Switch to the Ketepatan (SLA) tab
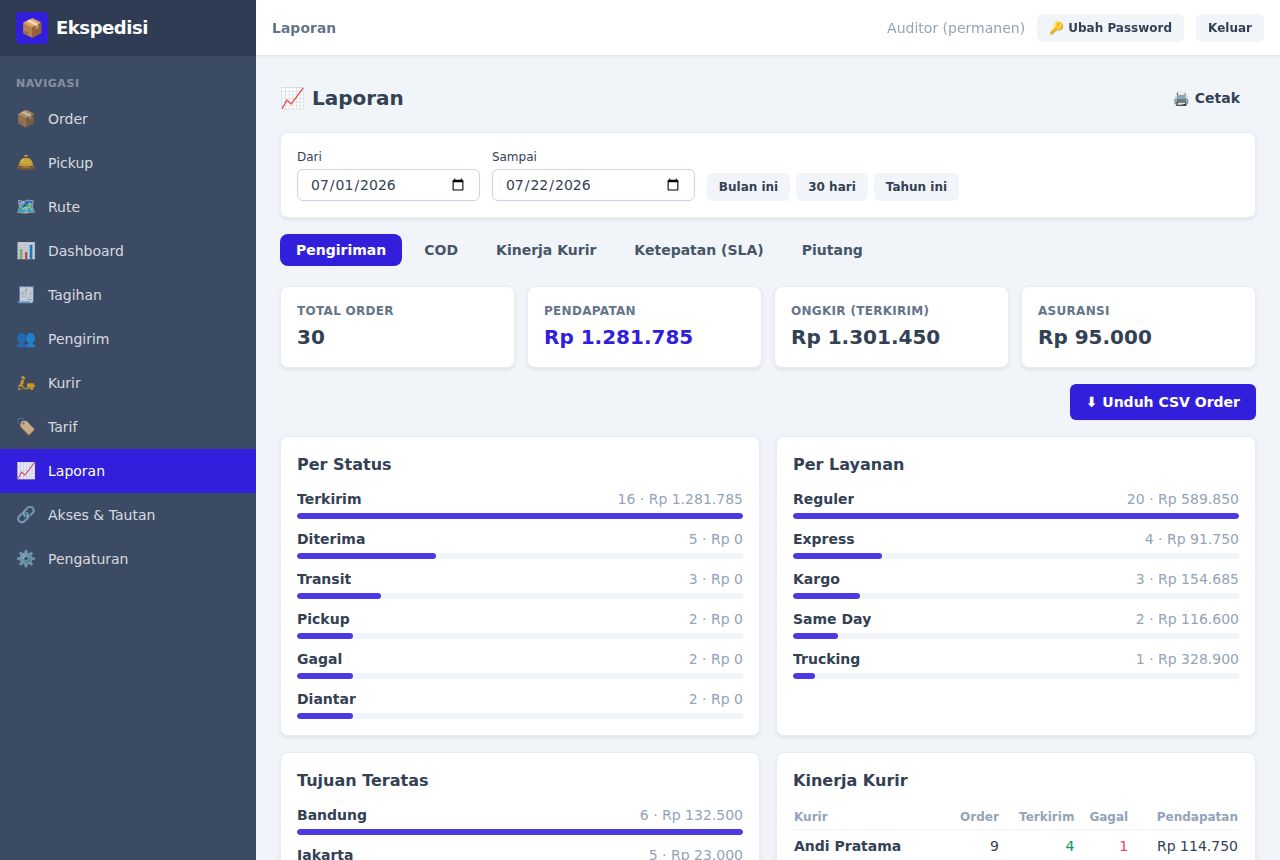The height and width of the screenshot is (860, 1280). [x=699, y=250]
